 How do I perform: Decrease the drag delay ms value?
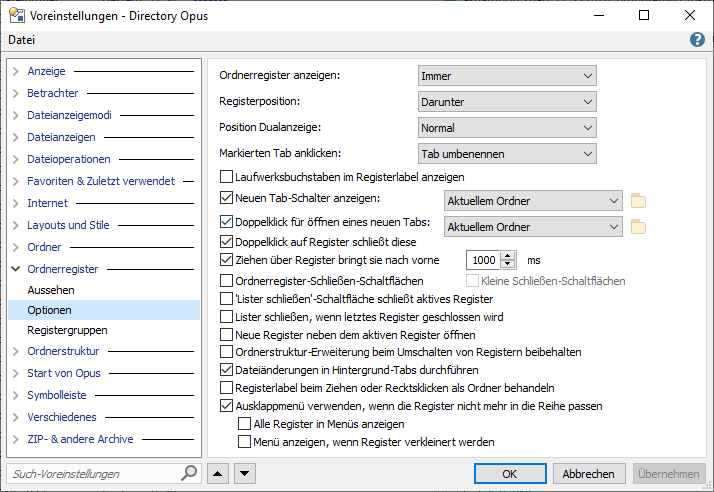tap(507, 264)
